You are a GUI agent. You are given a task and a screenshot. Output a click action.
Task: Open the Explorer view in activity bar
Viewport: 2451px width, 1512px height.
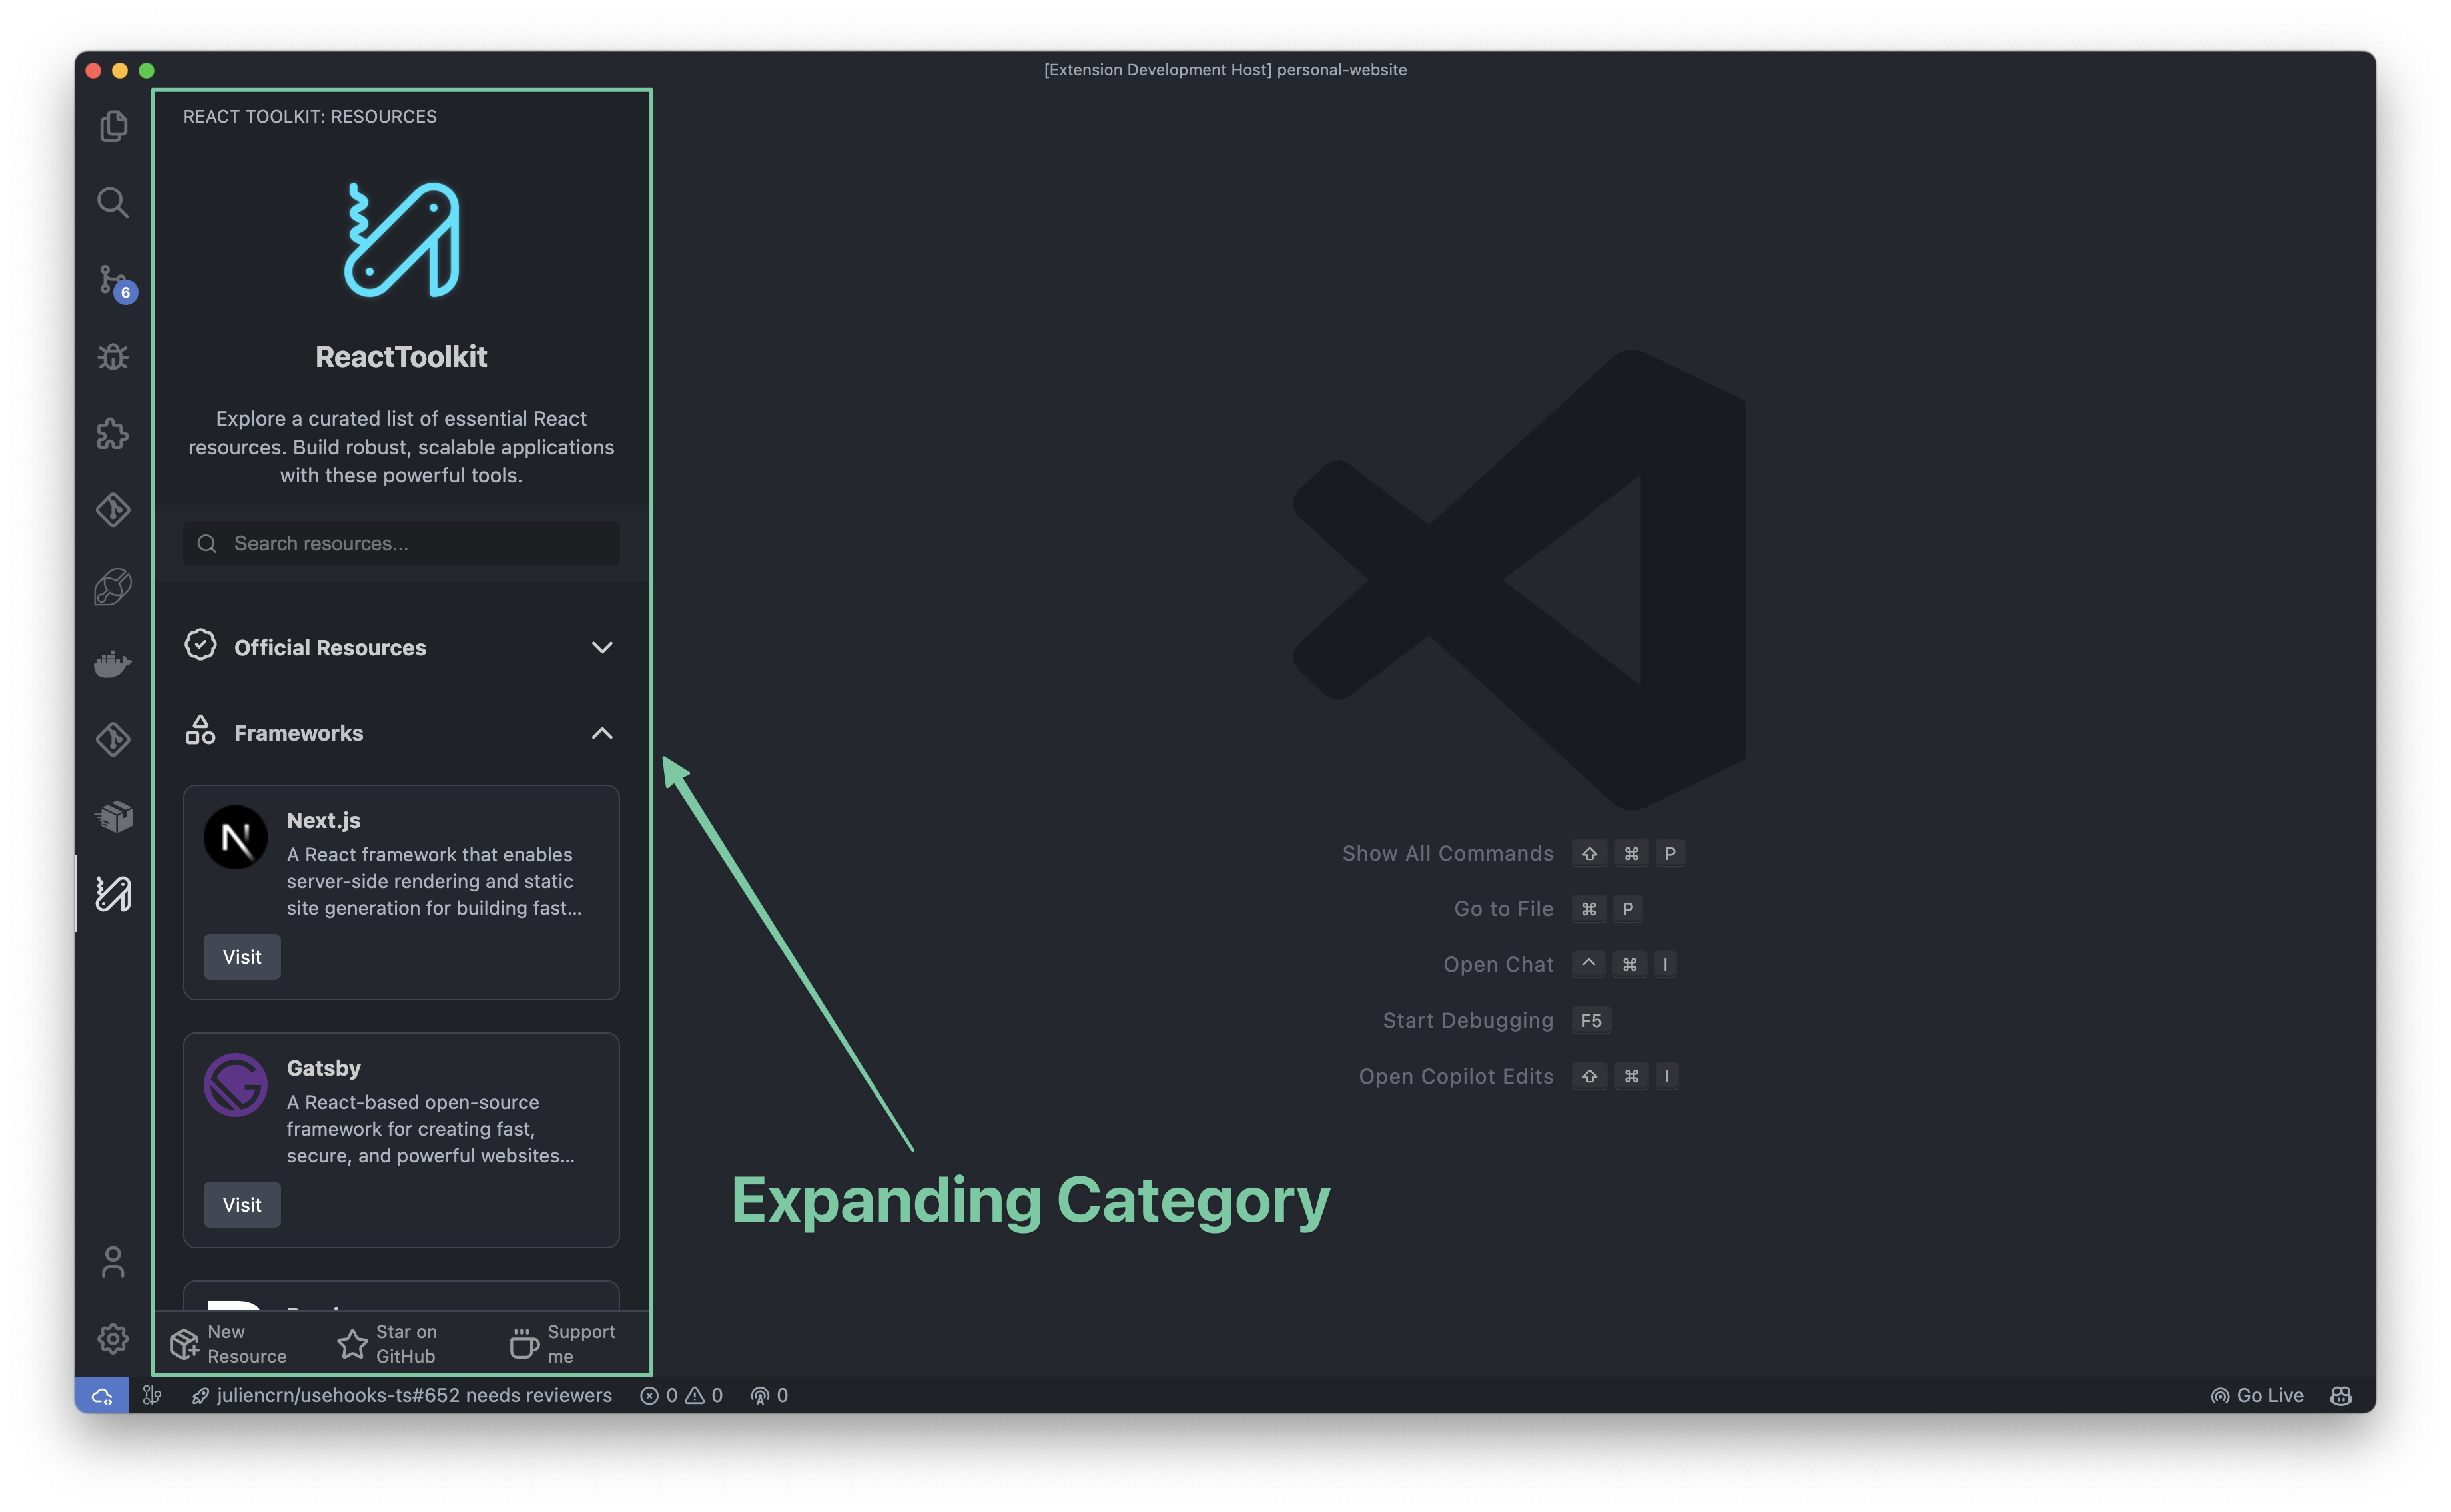(x=113, y=126)
